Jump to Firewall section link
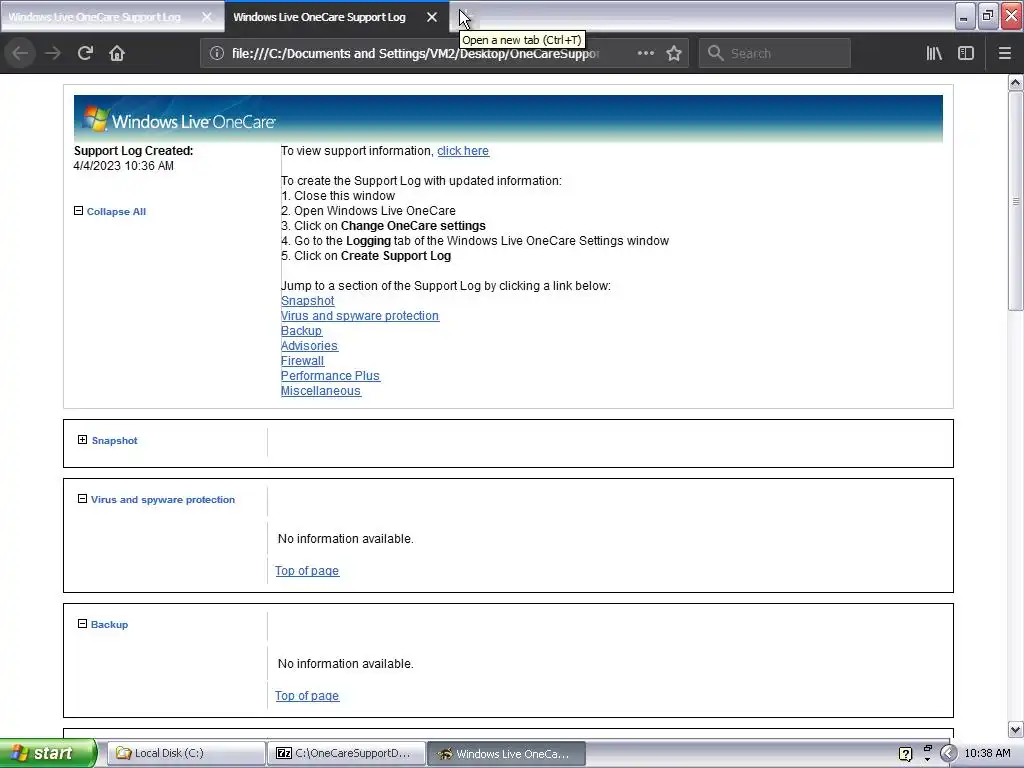This screenshot has width=1024, height=768. tap(302, 360)
